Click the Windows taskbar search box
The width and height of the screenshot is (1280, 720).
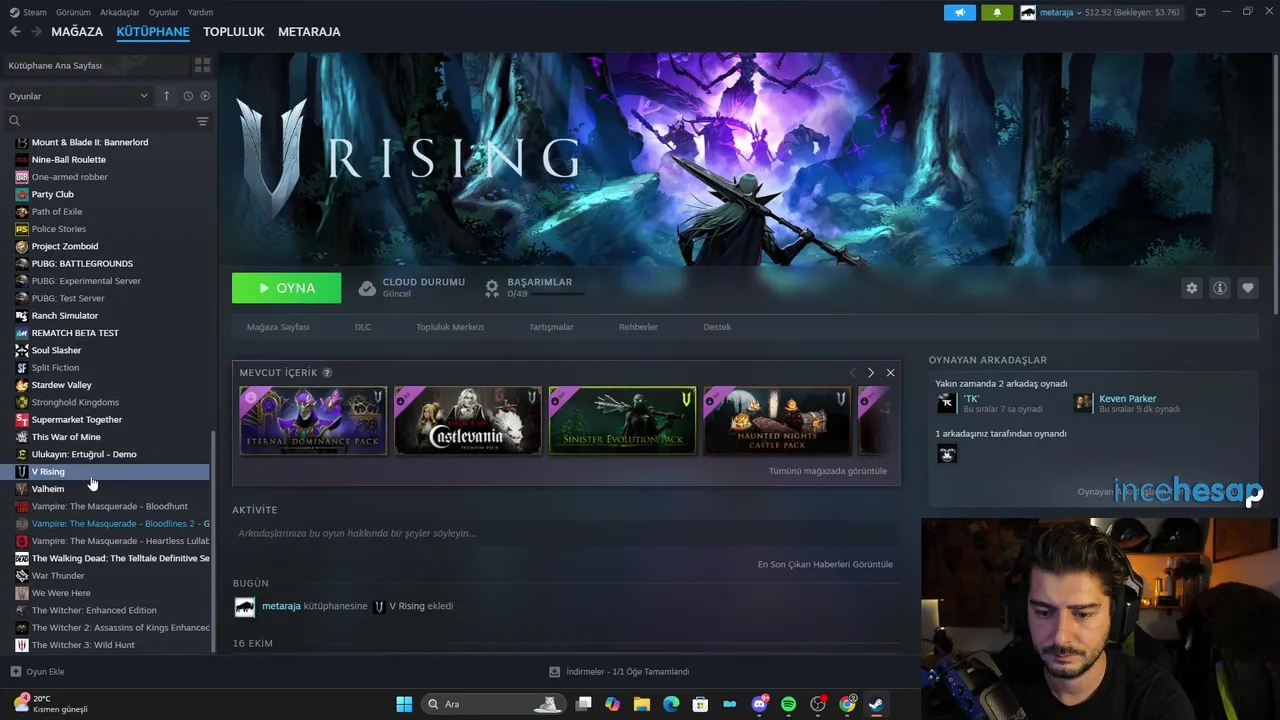[493, 704]
